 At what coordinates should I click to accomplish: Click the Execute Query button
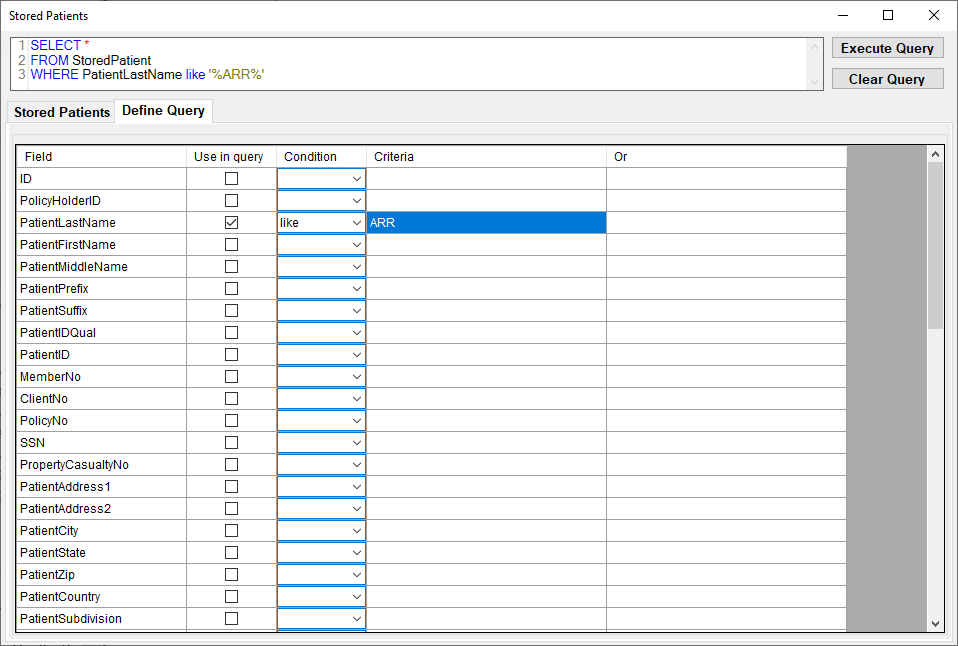(887, 48)
